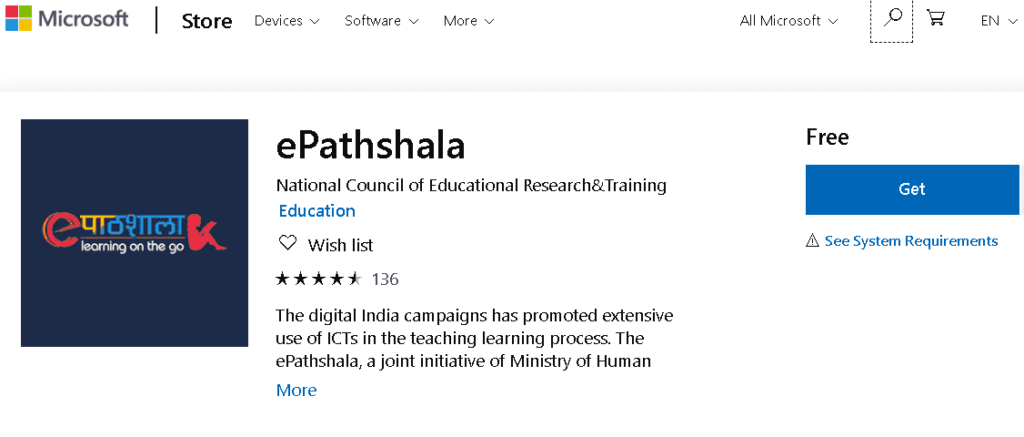This screenshot has width=1024, height=437.
Task: Click the Microsoft wordmark text
Action: tap(85, 19)
